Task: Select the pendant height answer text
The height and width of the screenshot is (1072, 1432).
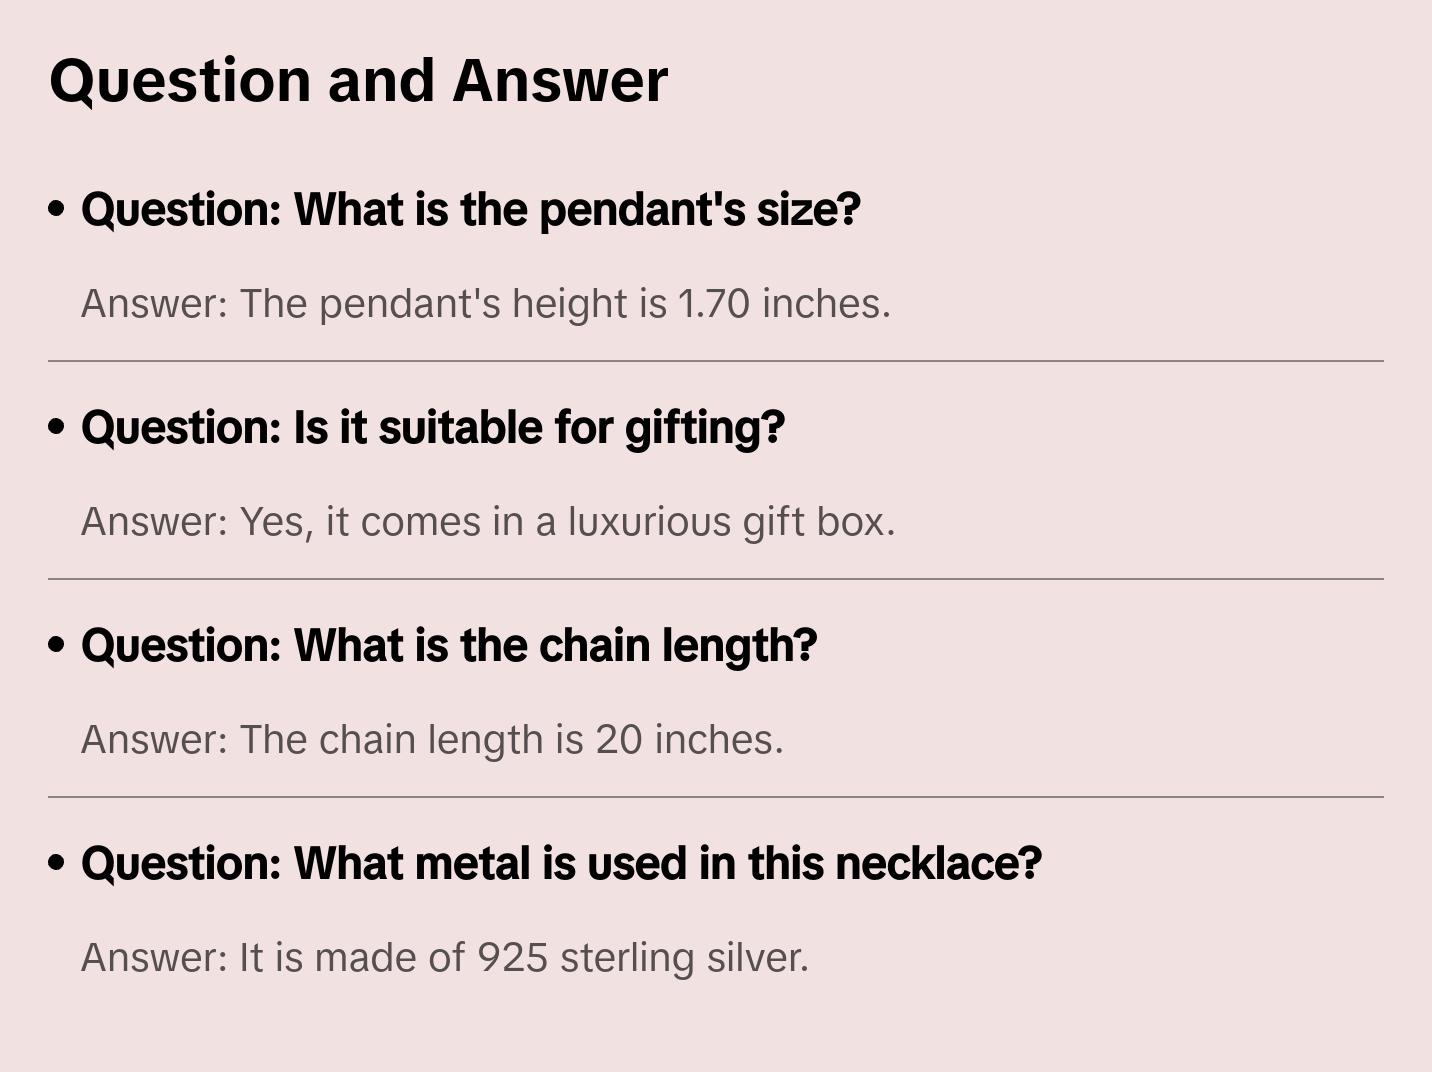Action: pyautogui.click(x=485, y=303)
